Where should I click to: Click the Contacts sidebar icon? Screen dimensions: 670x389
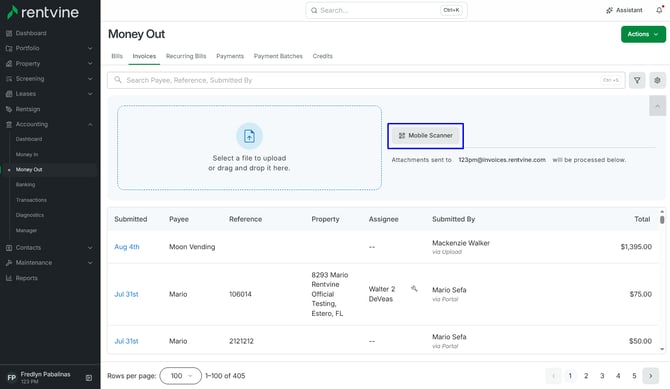[x=9, y=248]
